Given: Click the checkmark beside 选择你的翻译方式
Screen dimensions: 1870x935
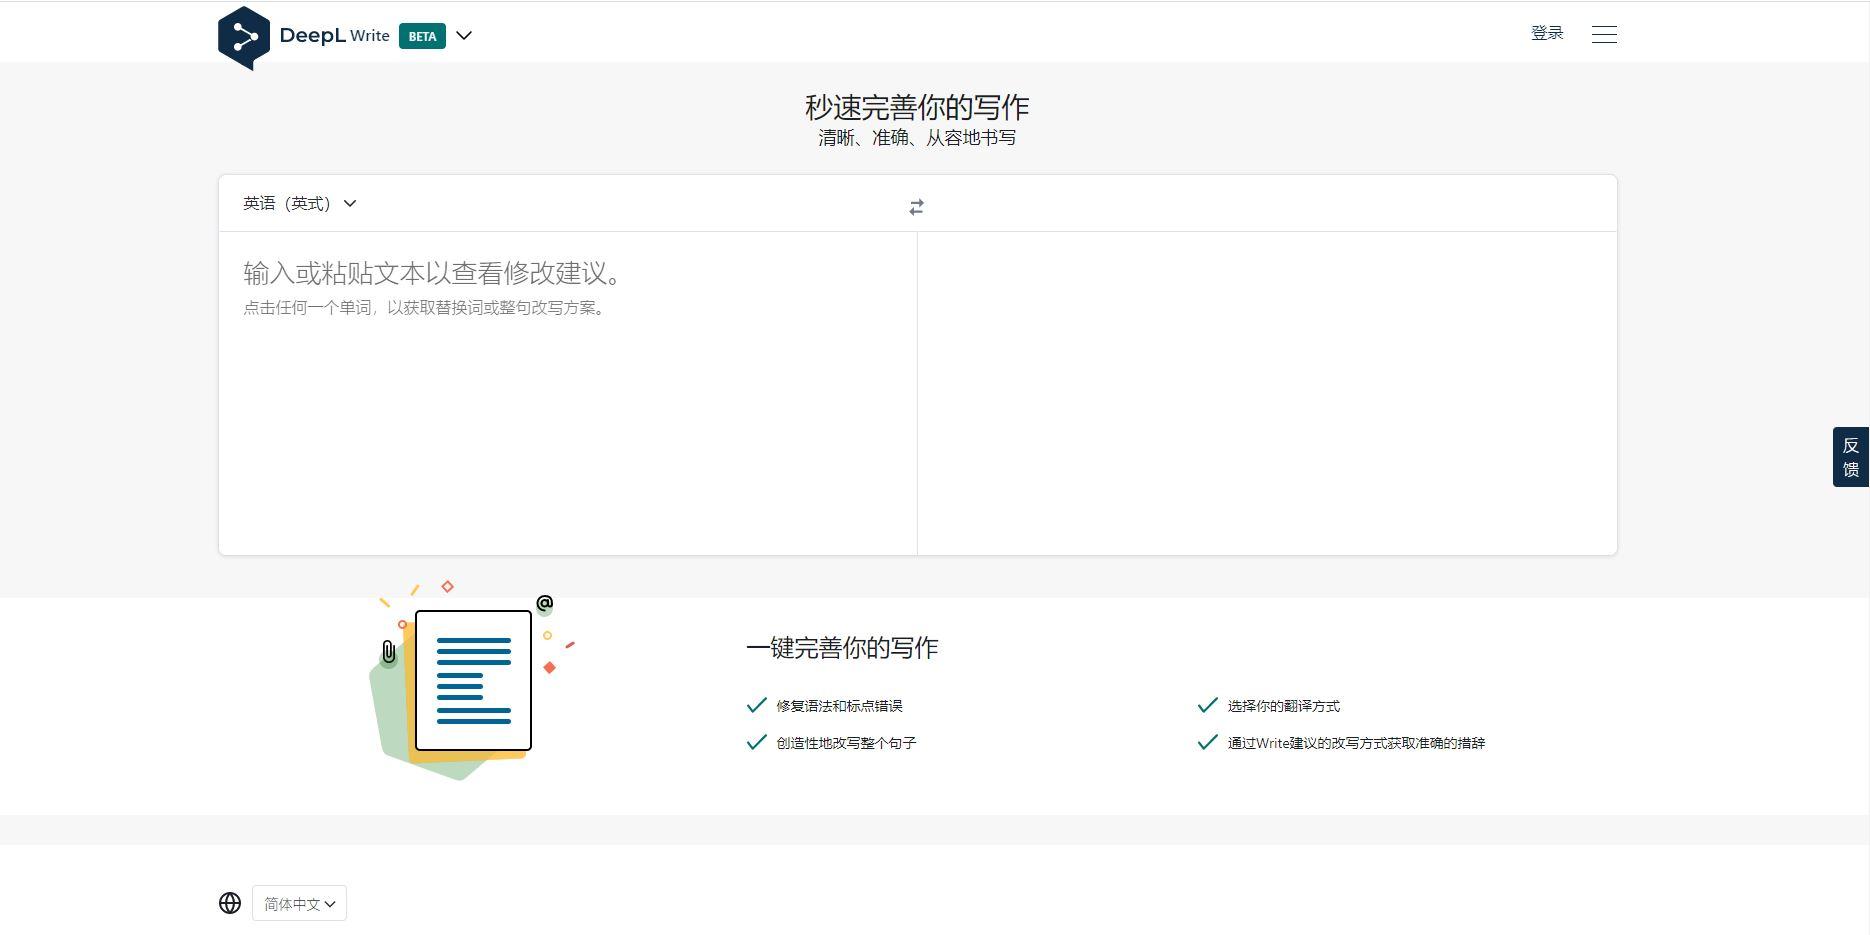Looking at the screenshot, I should [1207, 705].
